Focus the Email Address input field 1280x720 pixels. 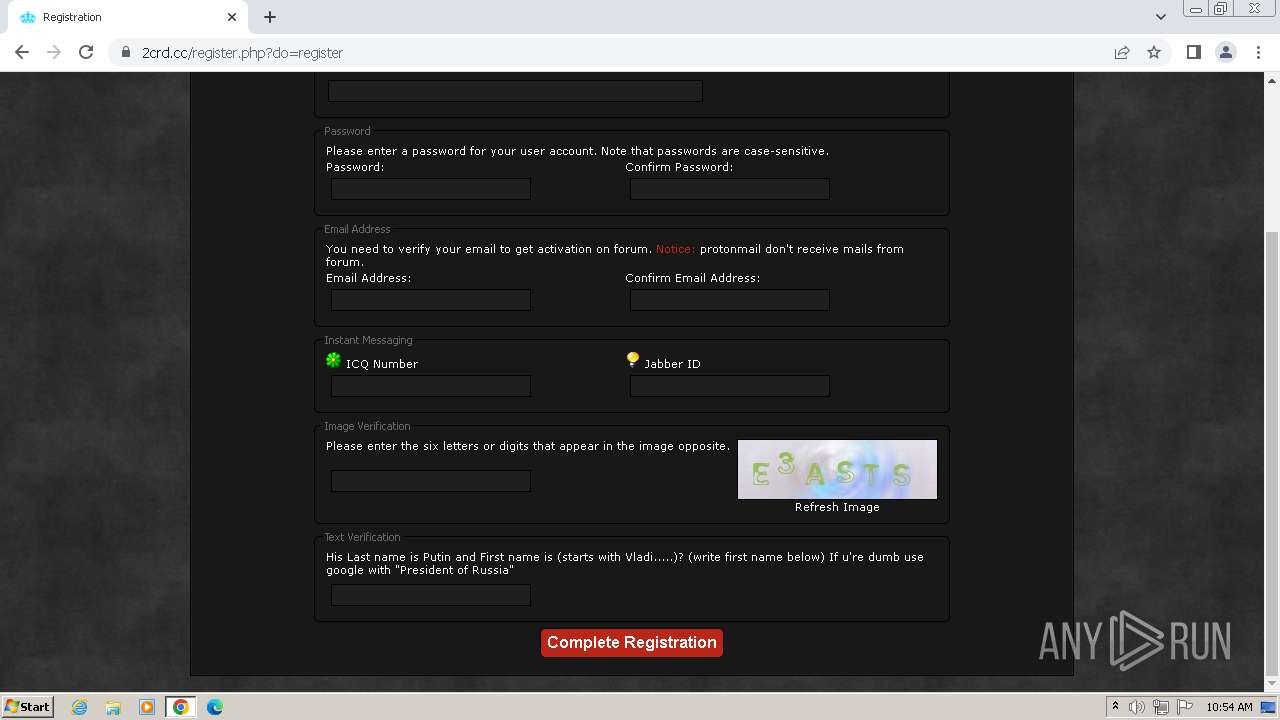tap(431, 300)
